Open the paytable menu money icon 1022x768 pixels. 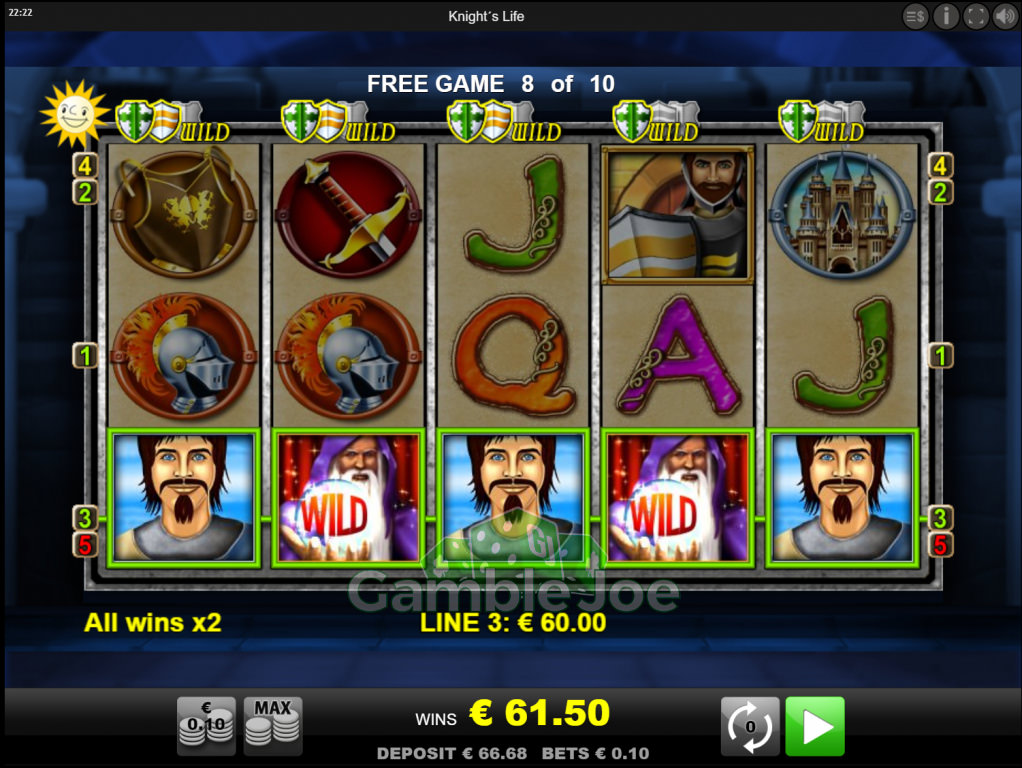click(x=915, y=16)
